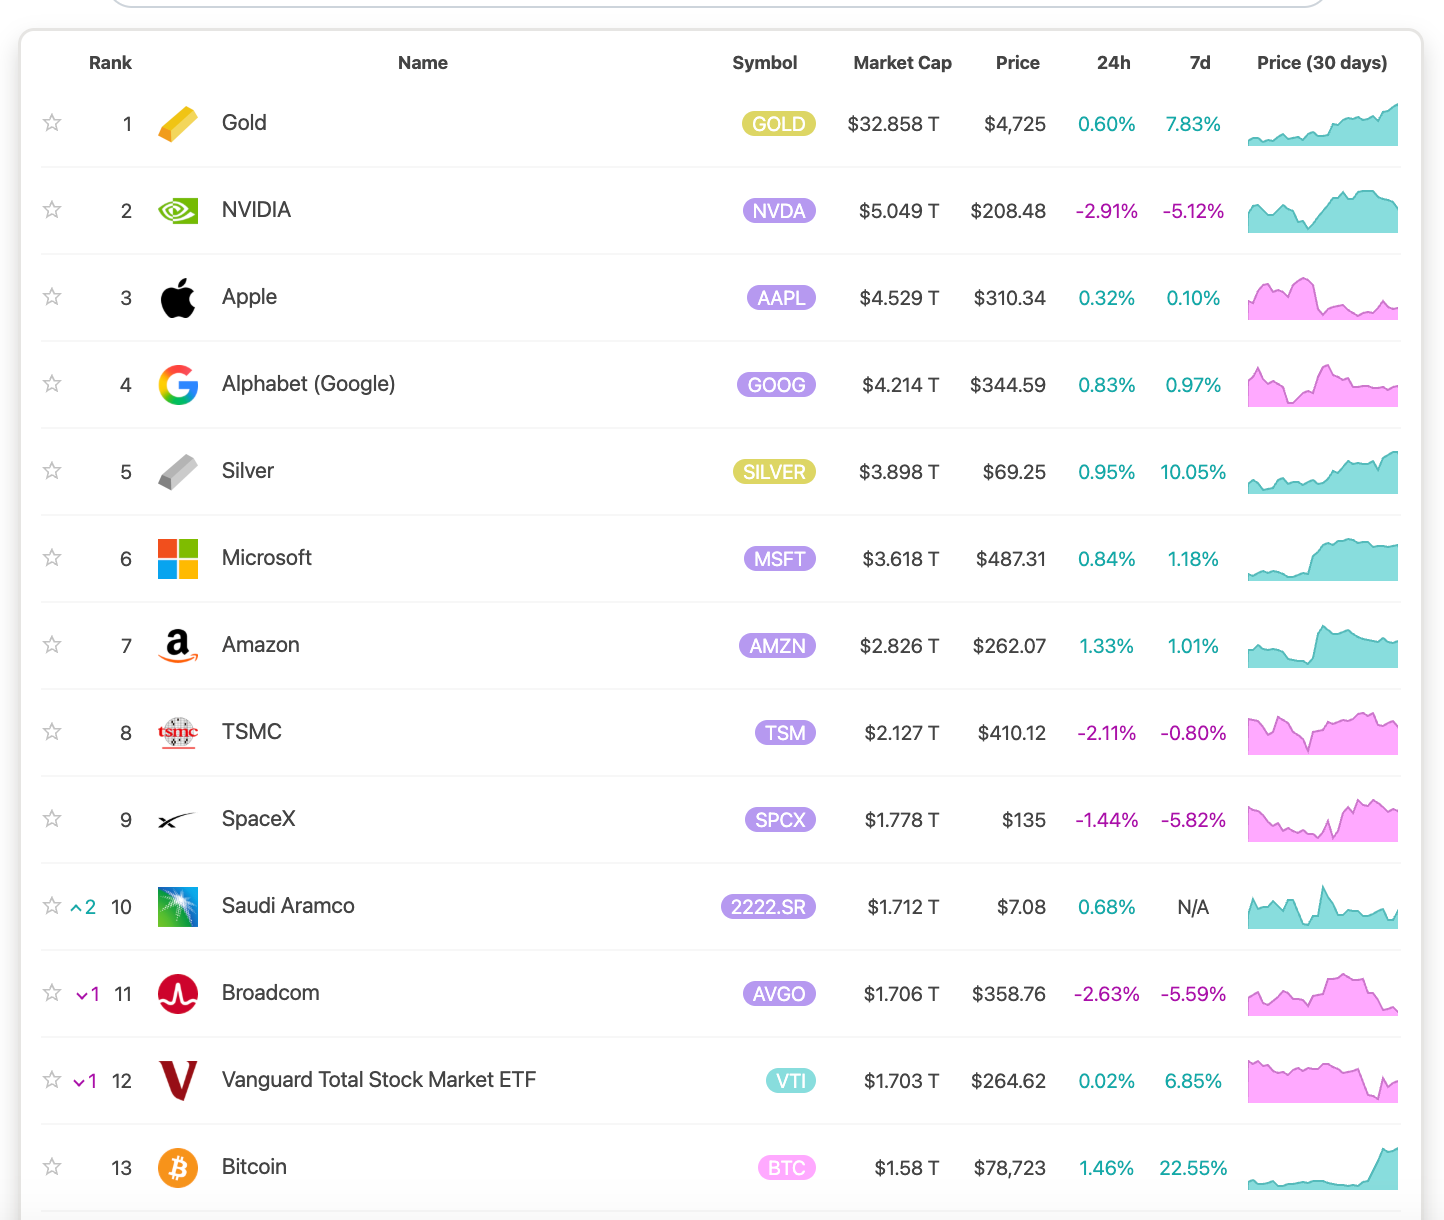Toggle favorite star for Silver

52,471
